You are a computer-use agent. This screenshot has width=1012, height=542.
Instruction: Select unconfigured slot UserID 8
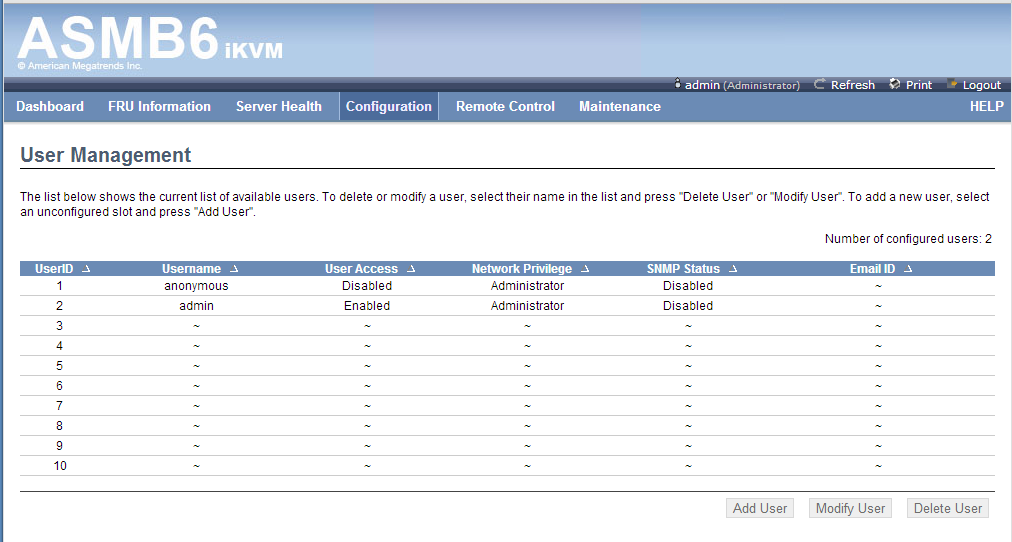59,426
